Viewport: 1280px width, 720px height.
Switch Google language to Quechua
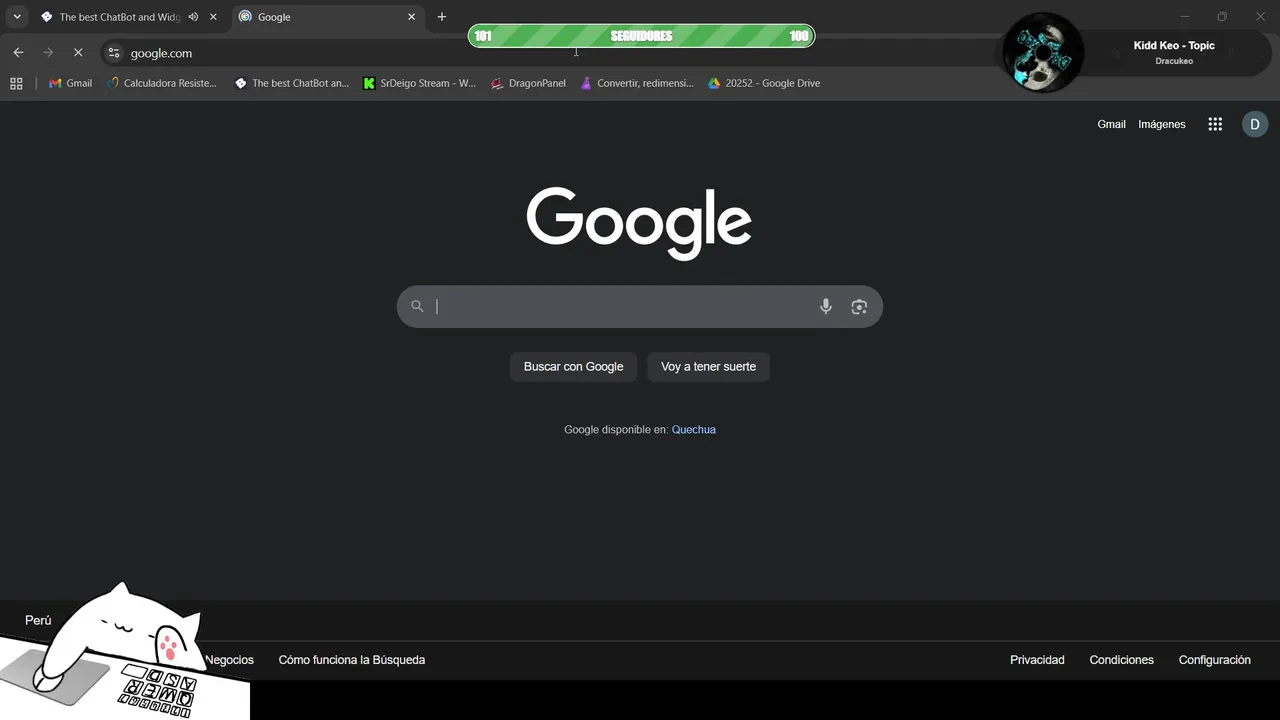click(x=693, y=429)
